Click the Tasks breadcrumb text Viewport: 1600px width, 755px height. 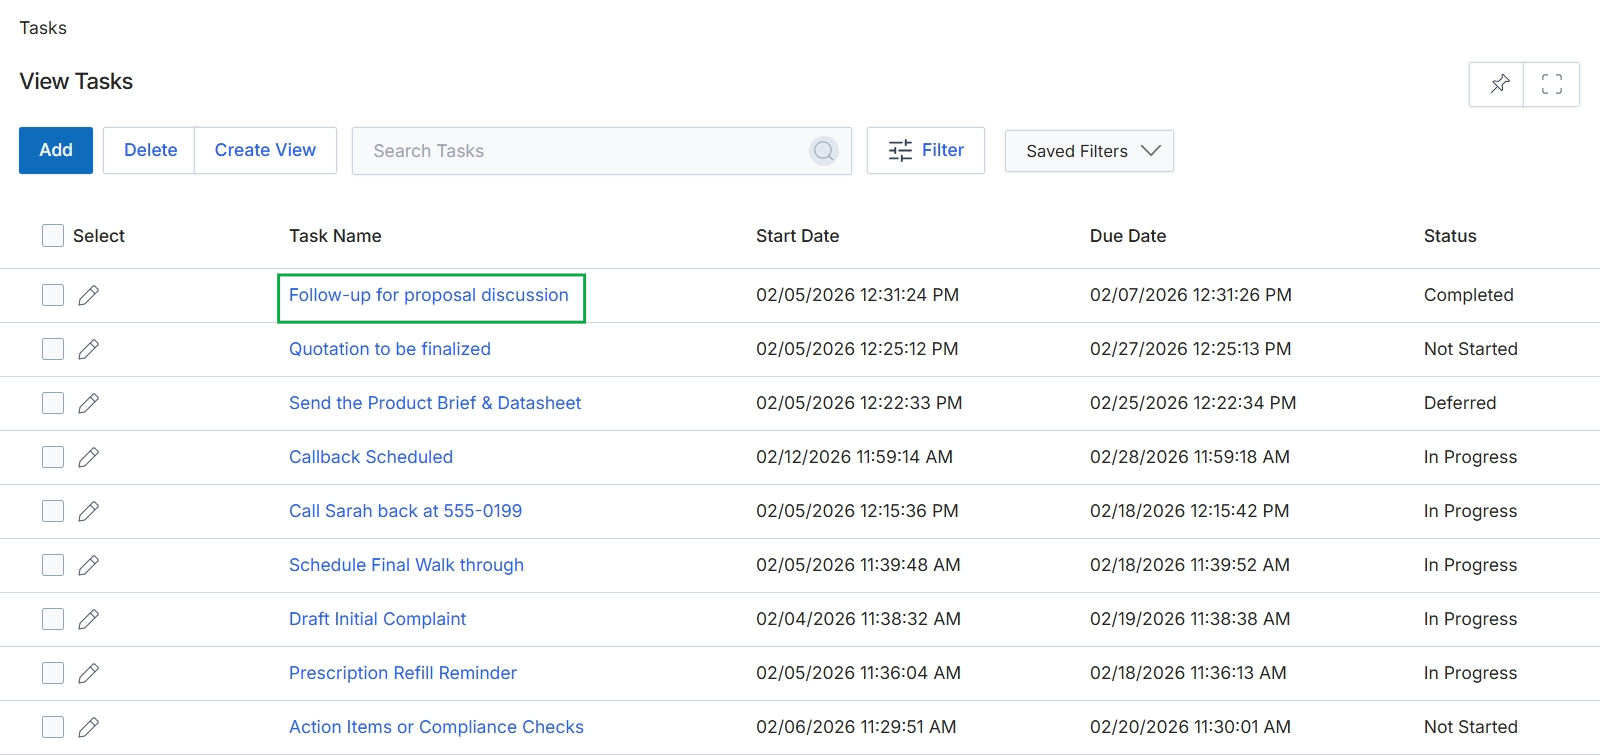pyautogui.click(x=43, y=28)
